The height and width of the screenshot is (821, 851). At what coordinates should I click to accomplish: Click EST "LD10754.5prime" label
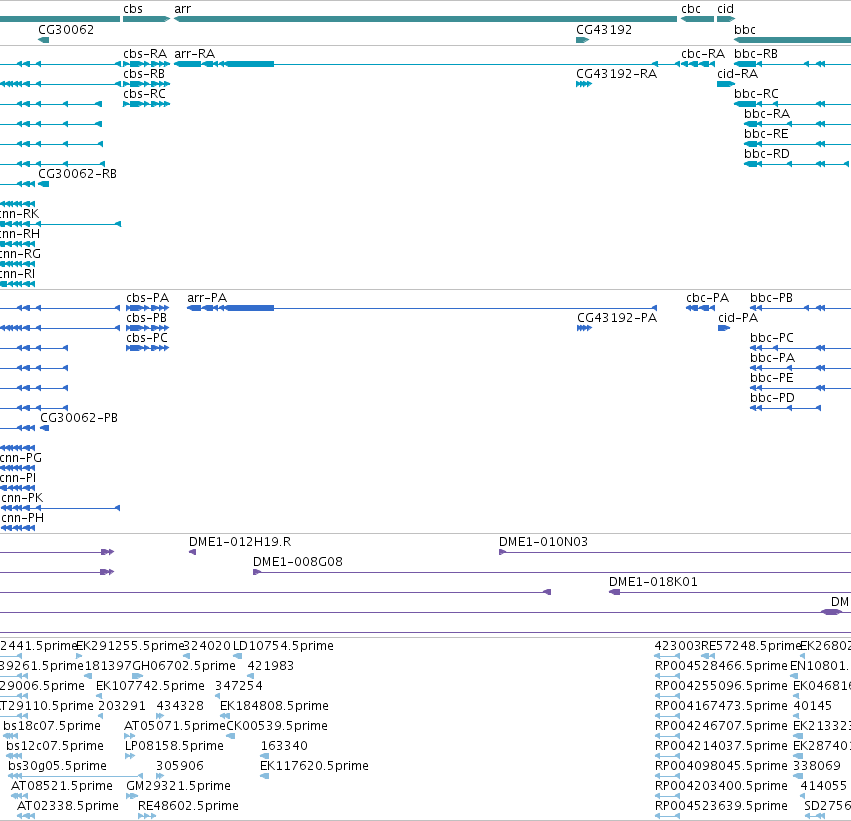click(283, 646)
